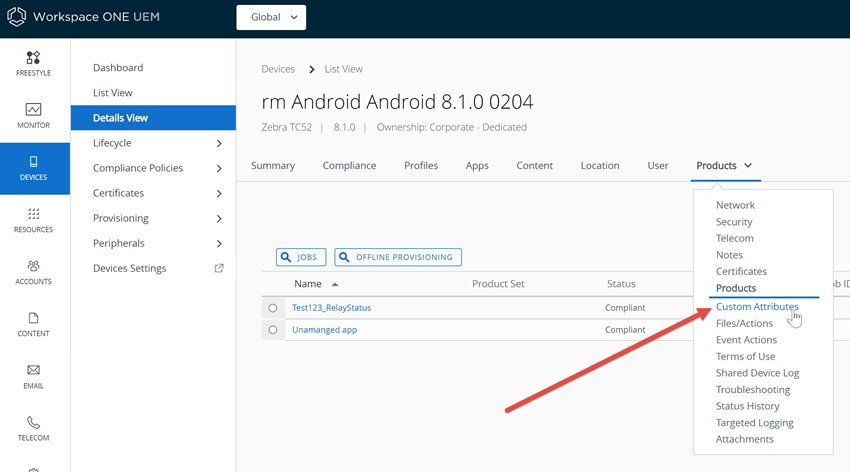Choose Notes from the dropdown menu

729,255
